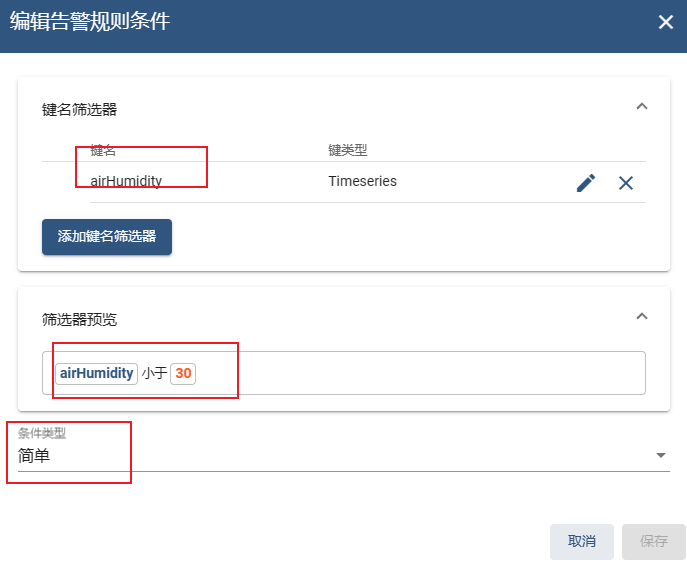Select the airHumidity key name cell

[x=126, y=181]
